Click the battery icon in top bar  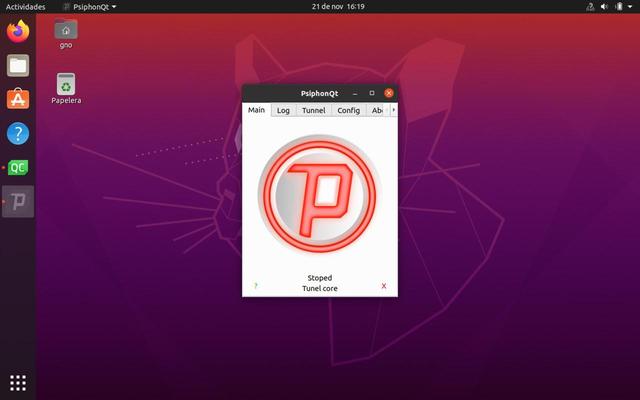[x=619, y=7]
